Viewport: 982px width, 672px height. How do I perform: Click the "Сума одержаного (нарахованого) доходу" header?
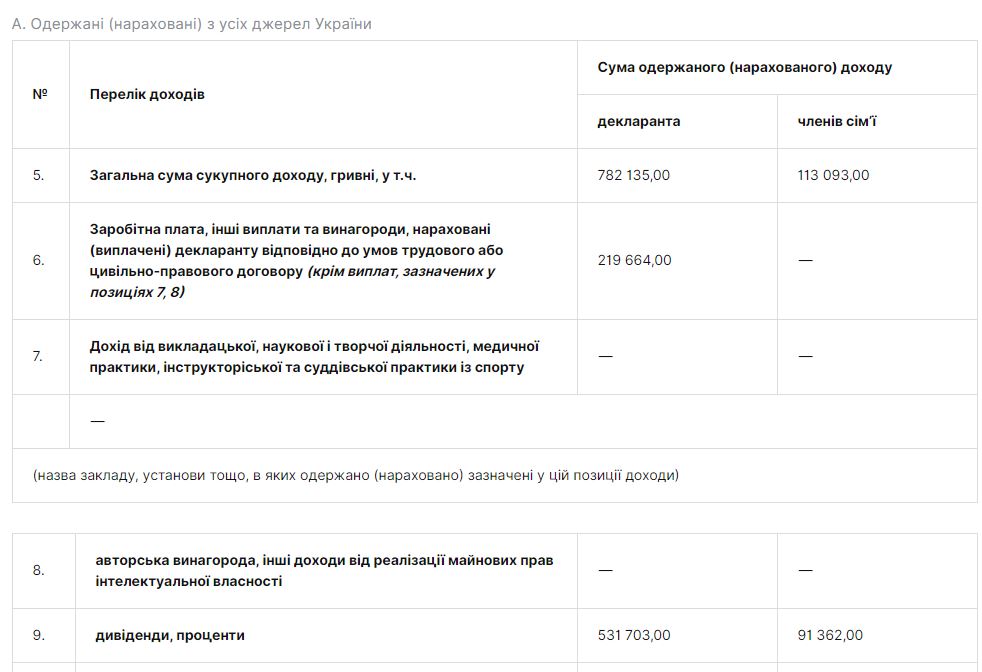744,67
